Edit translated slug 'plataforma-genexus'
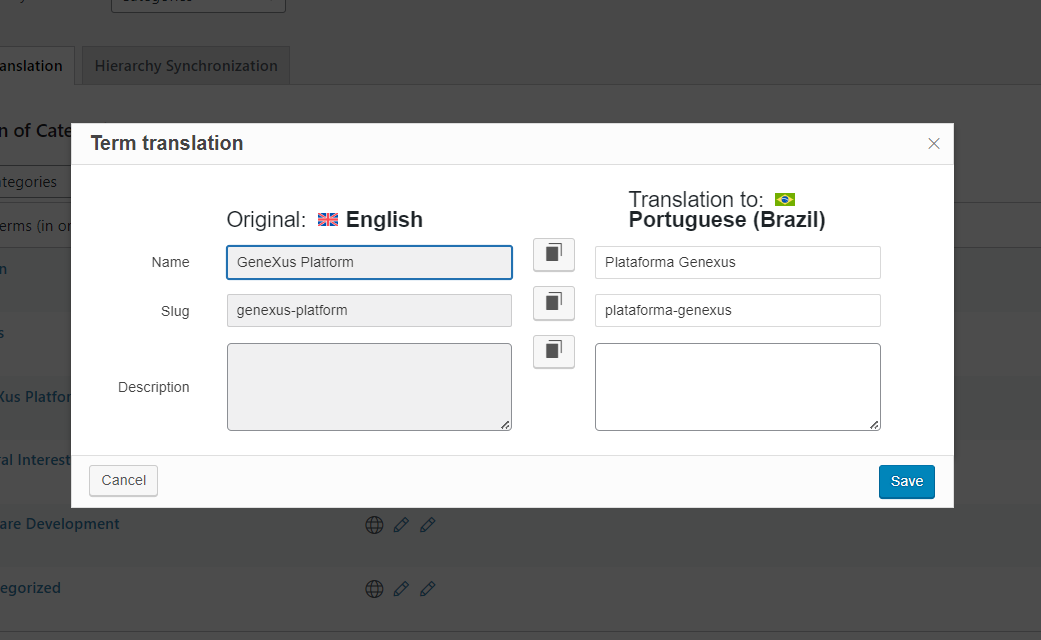 coord(738,311)
